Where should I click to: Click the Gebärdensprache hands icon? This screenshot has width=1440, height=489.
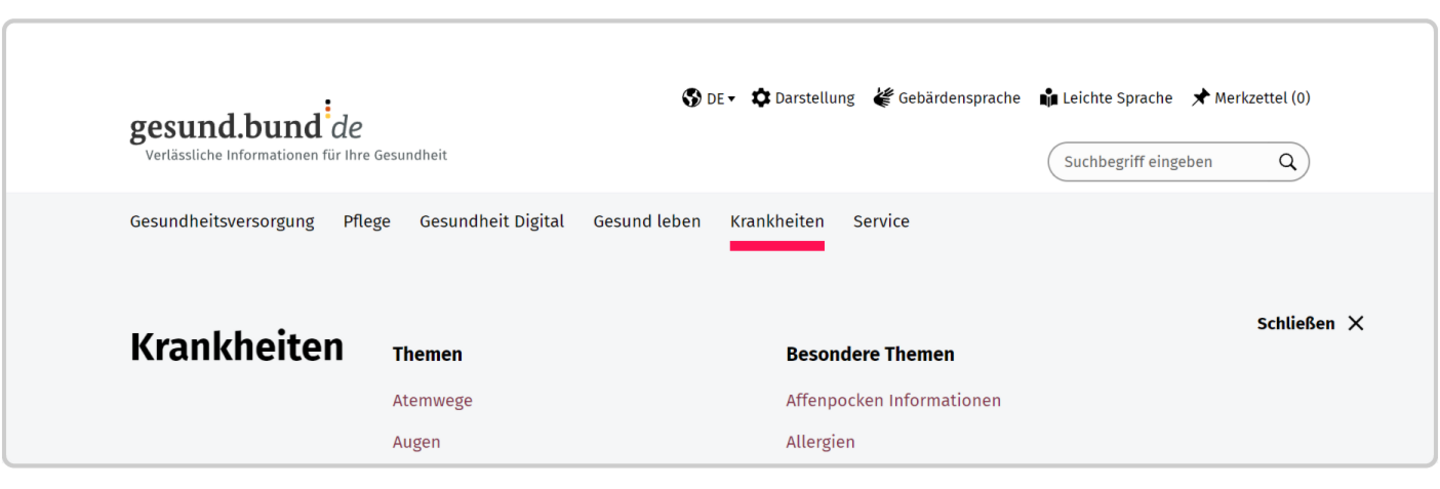click(883, 98)
